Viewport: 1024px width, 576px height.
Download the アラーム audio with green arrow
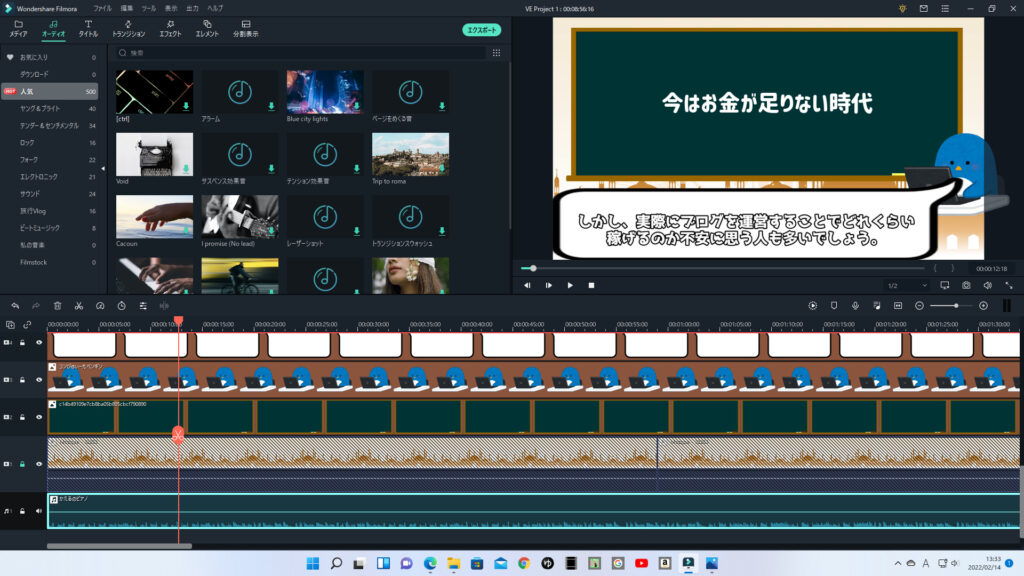pos(271,106)
